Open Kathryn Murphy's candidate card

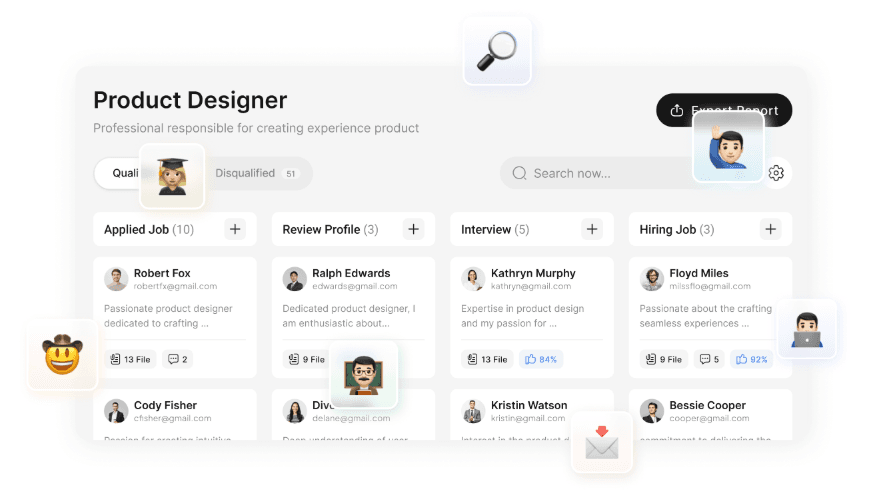tap(532, 317)
